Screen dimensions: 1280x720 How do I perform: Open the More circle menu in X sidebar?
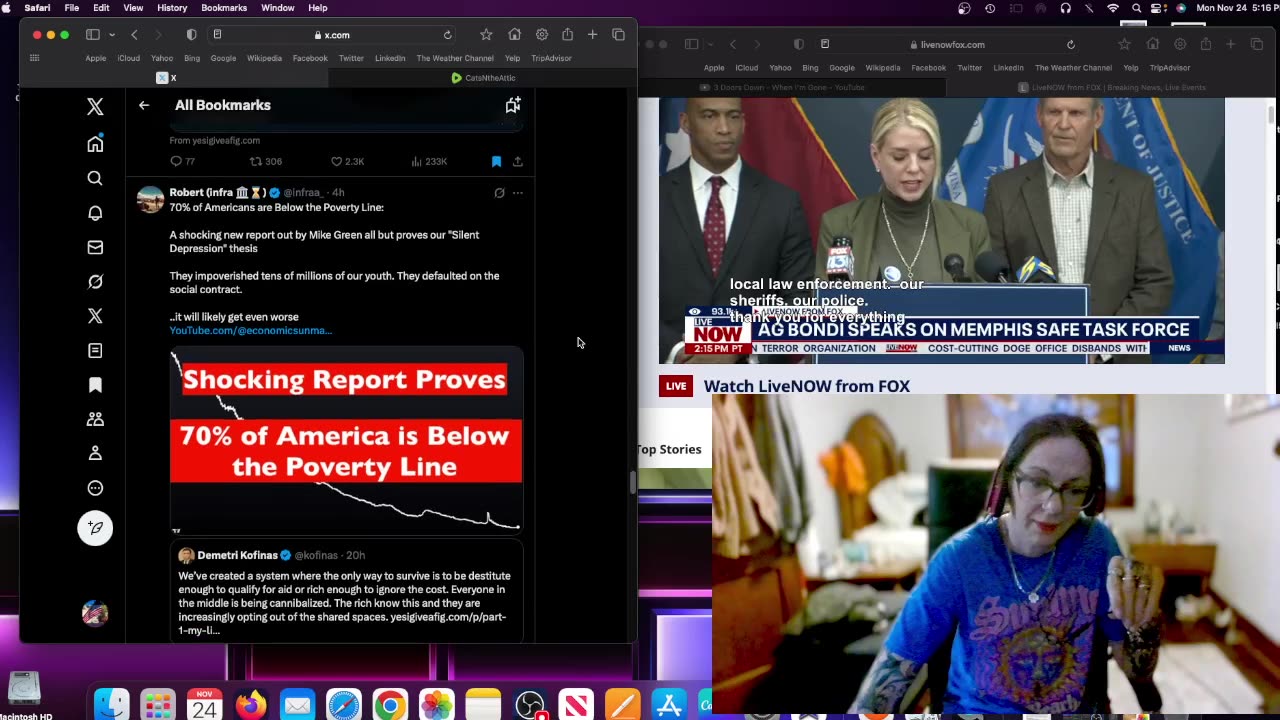[95, 488]
